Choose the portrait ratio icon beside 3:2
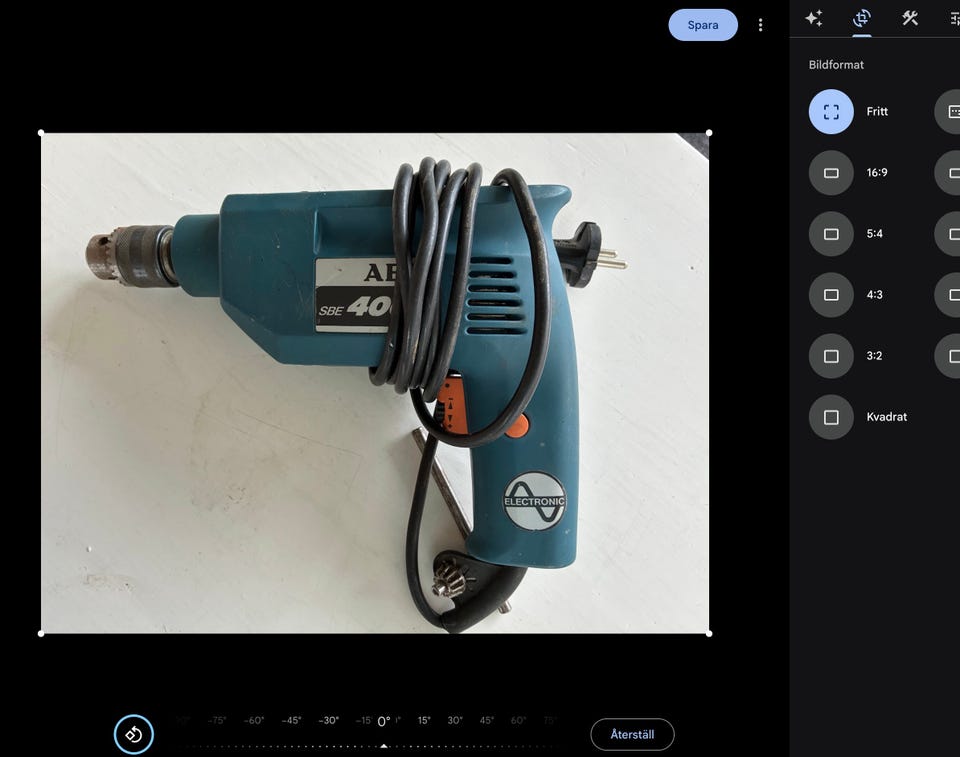 pyautogui.click(x=948, y=356)
